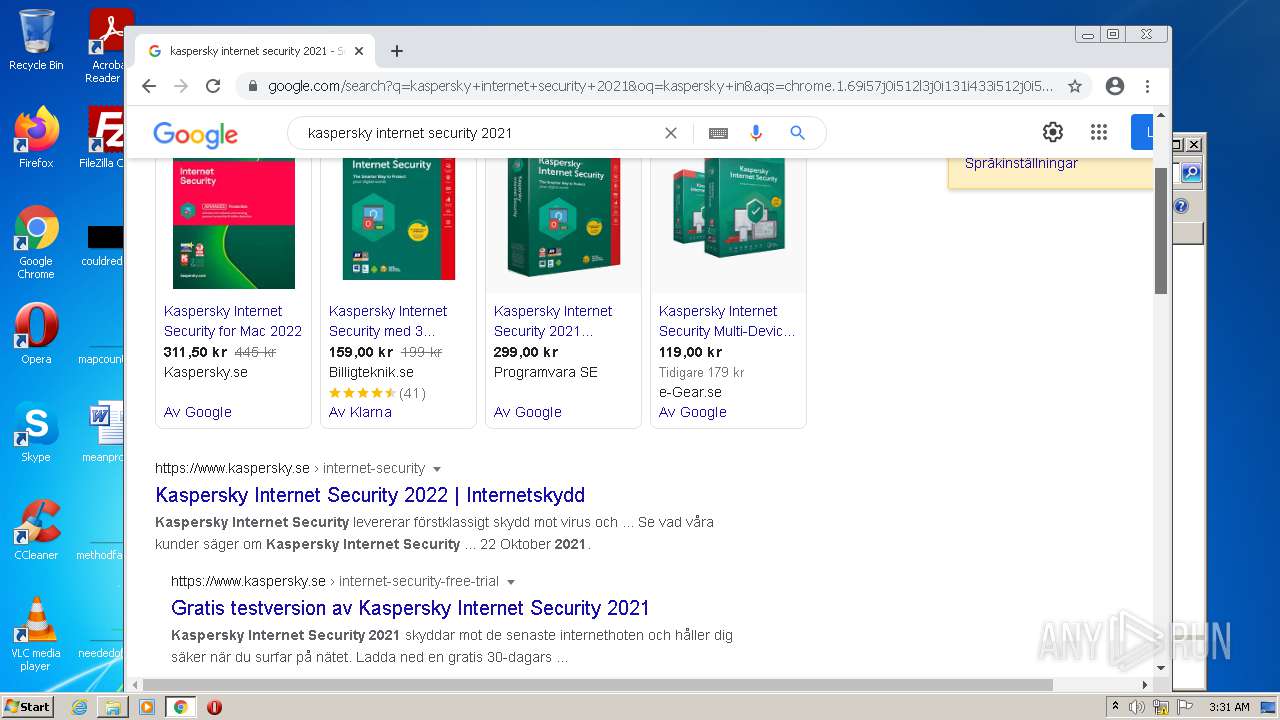1280x720 pixels.
Task: Open the Recycle Bin desktop icon
Action: 36,40
